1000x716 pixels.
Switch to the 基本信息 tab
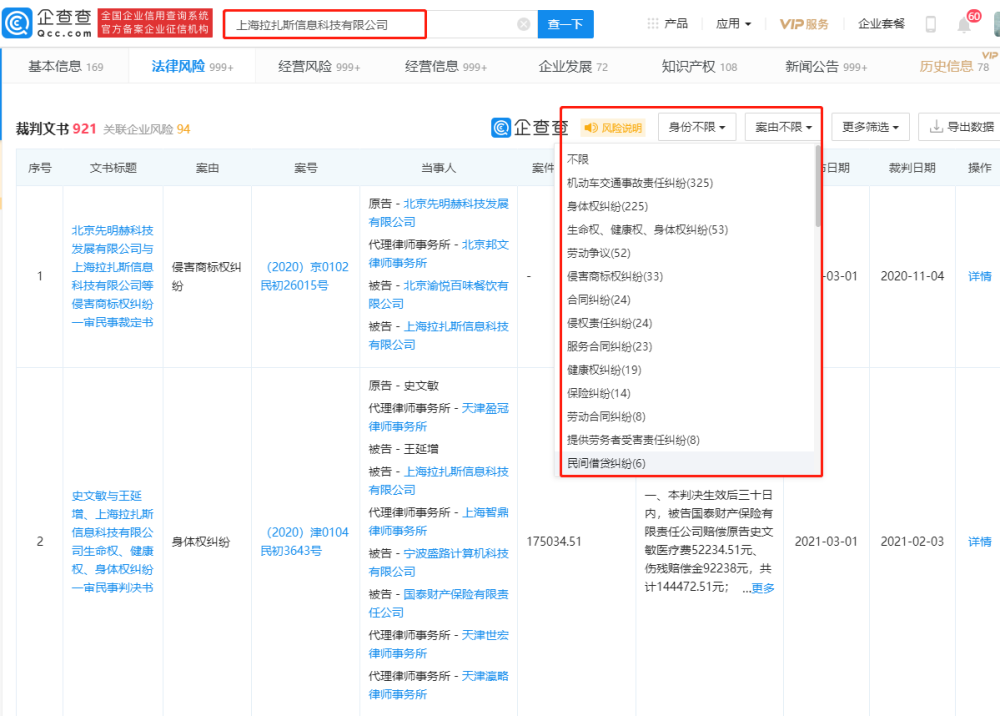[x=66, y=67]
